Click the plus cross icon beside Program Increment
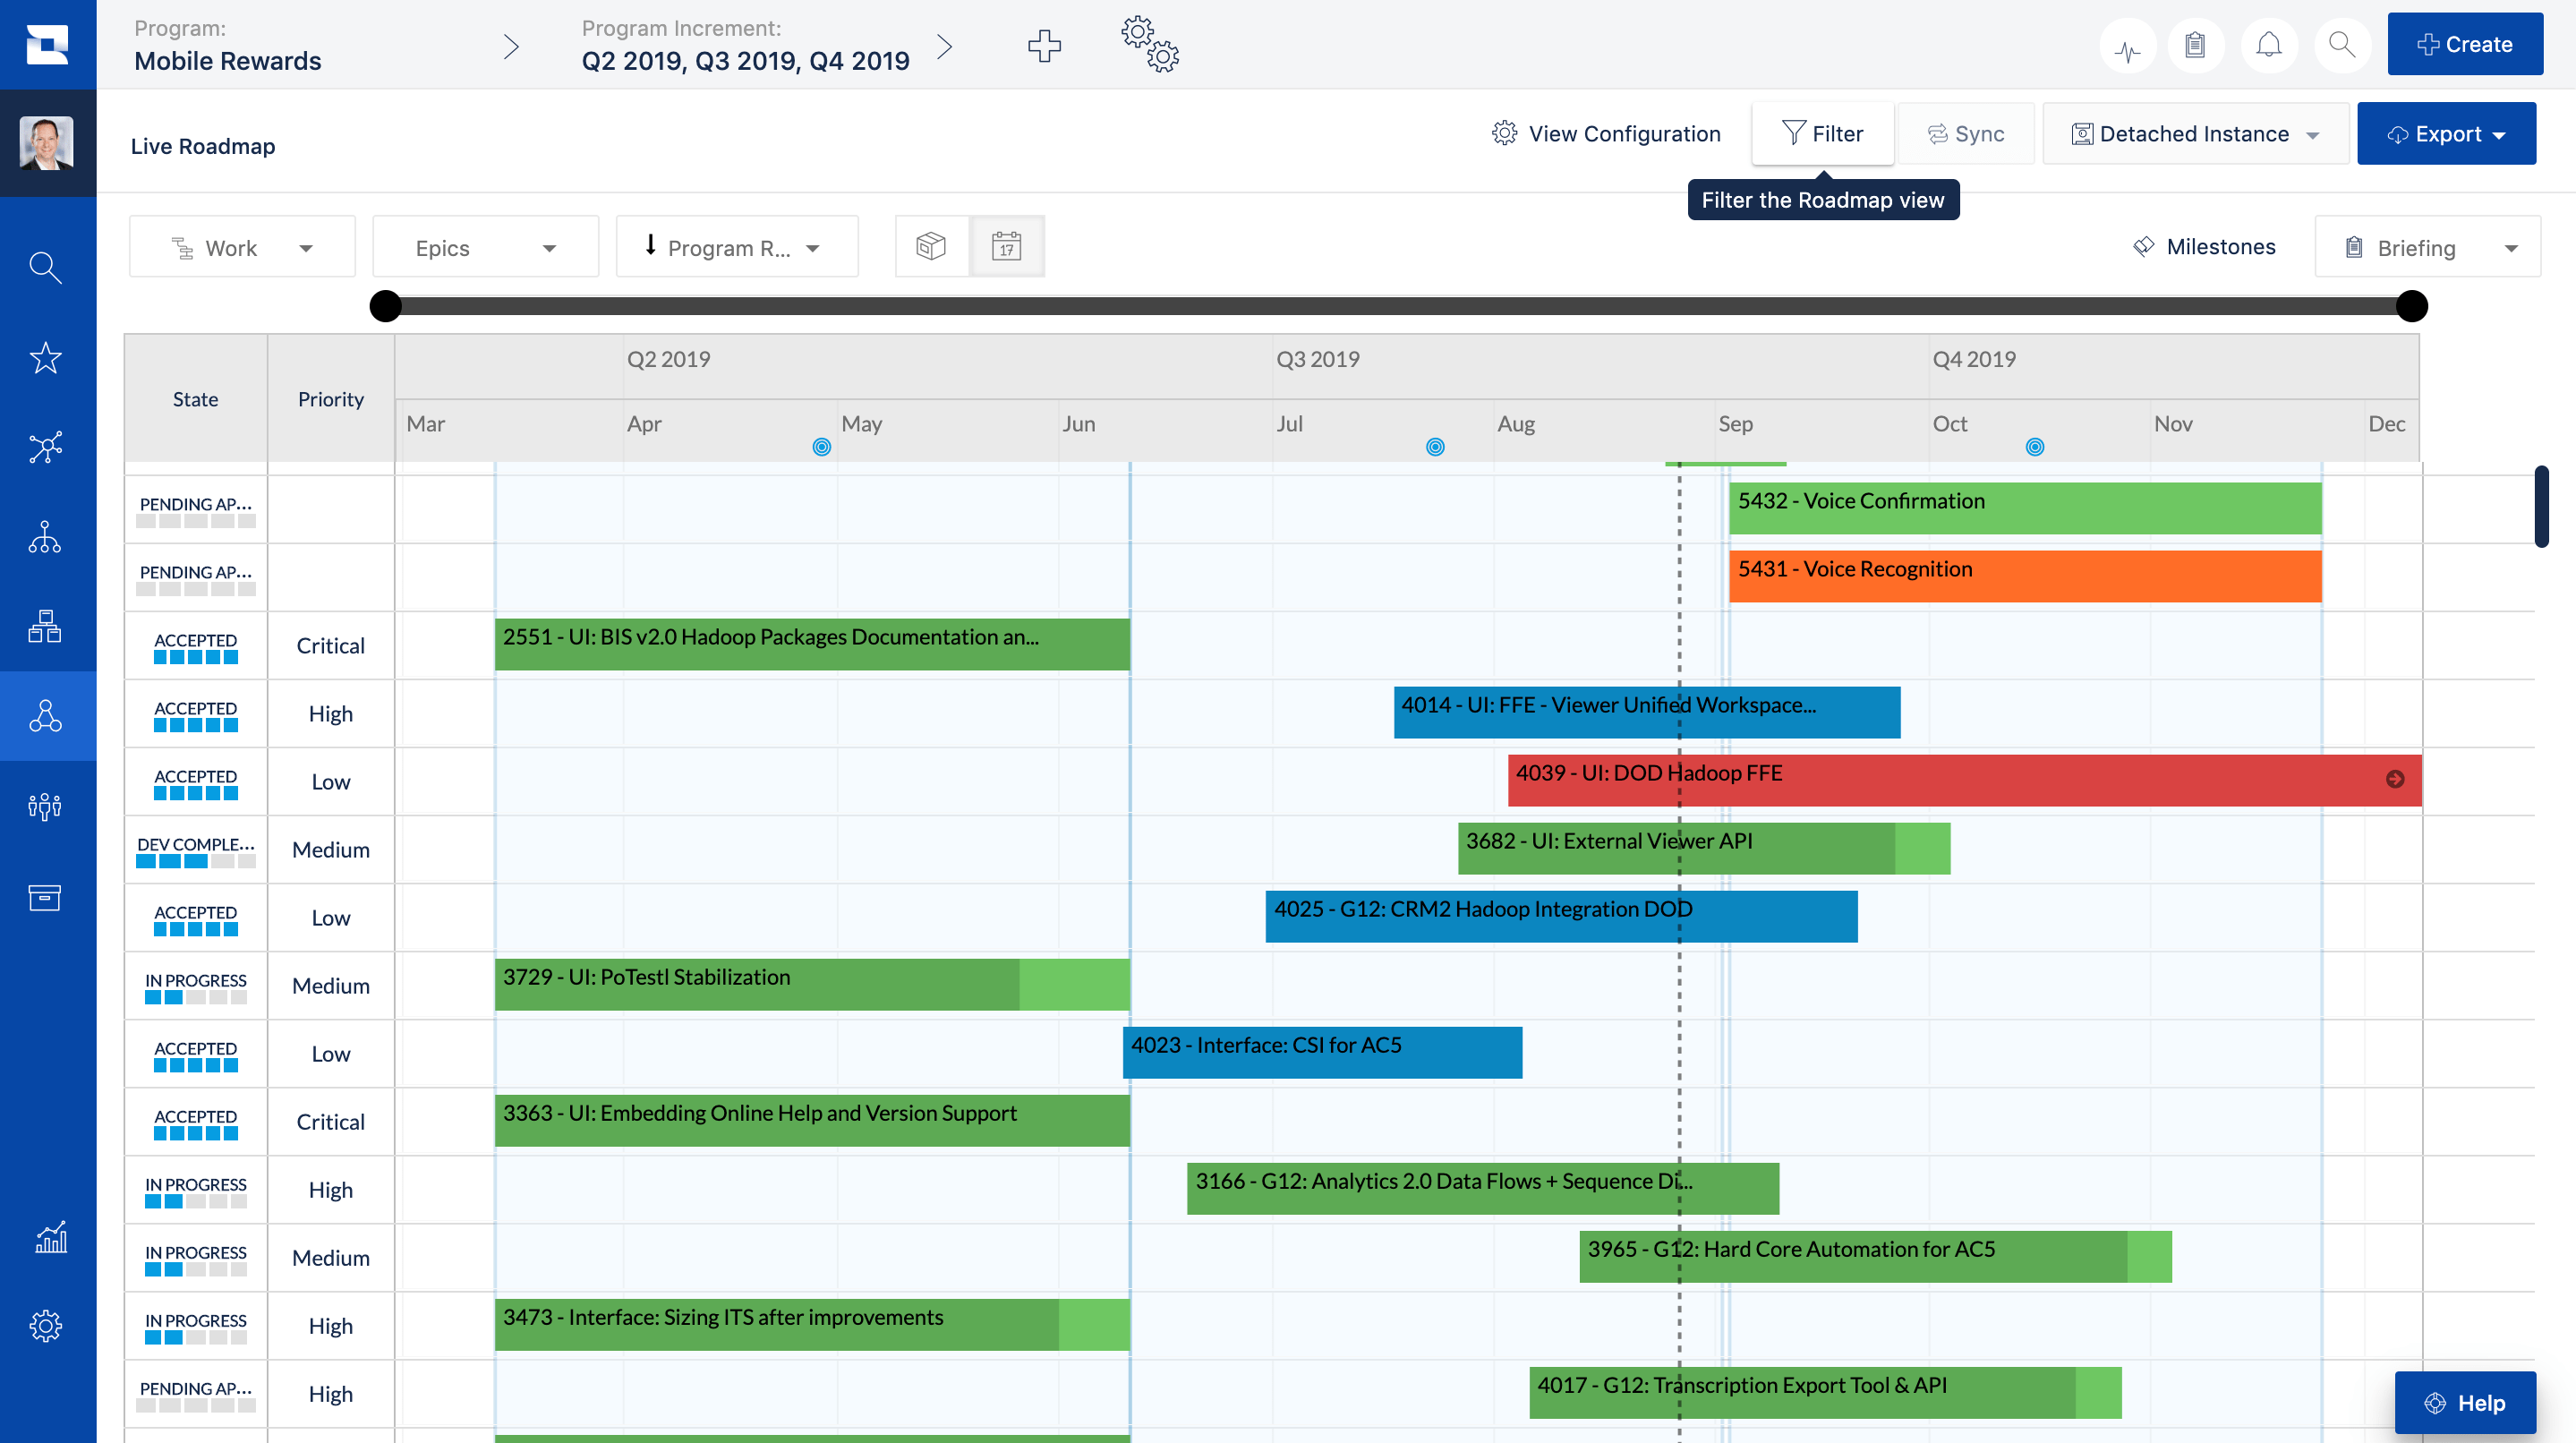The height and width of the screenshot is (1443, 2576). (1044, 45)
